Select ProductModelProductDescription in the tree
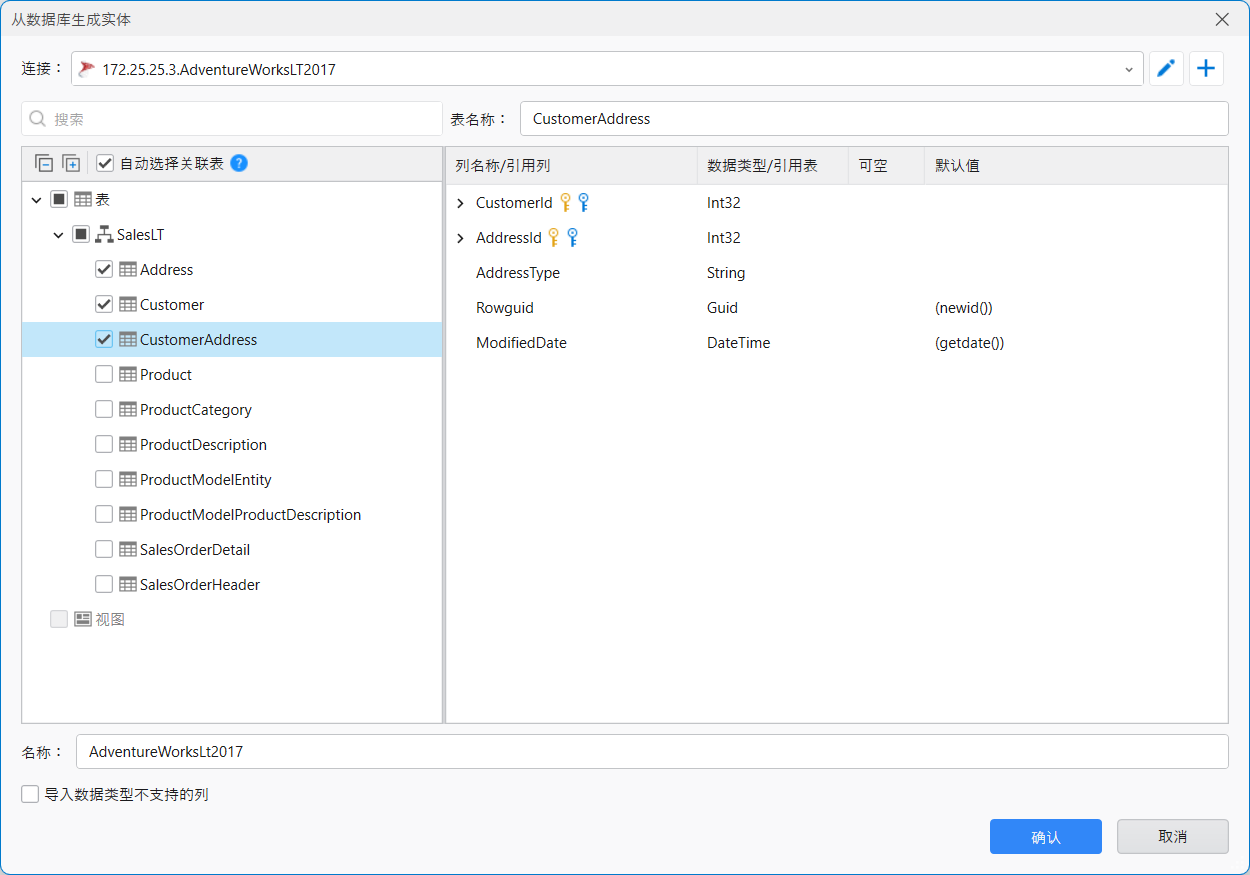1250x875 pixels. click(x=250, y=515)
